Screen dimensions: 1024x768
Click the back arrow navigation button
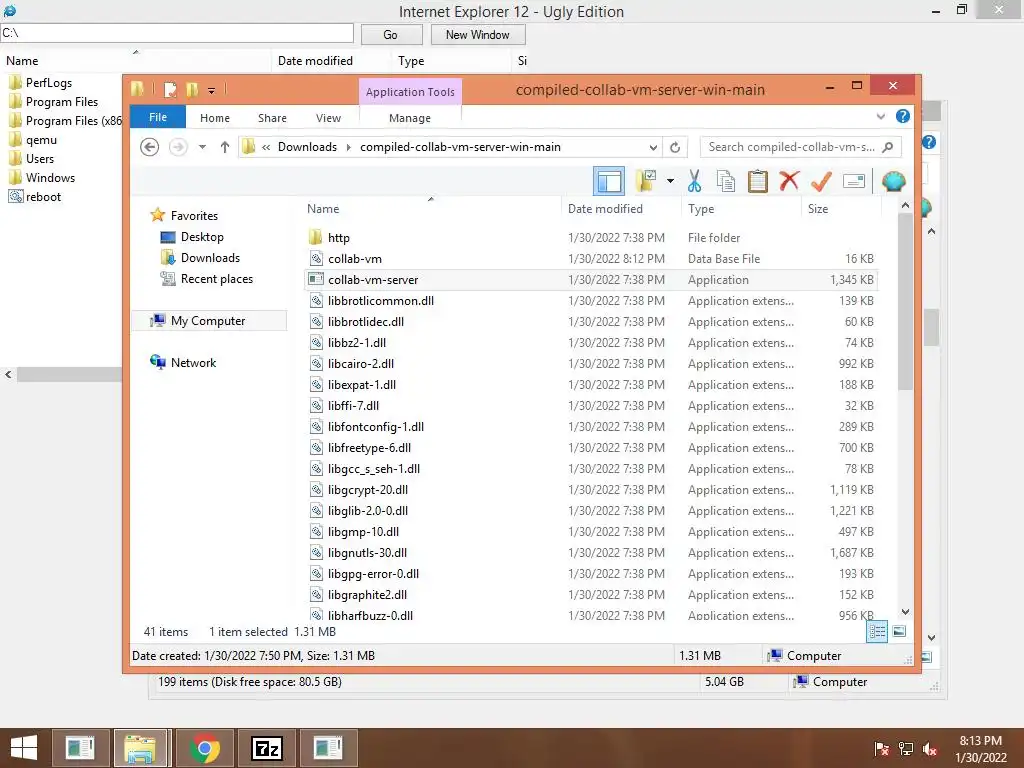(150, 147)
